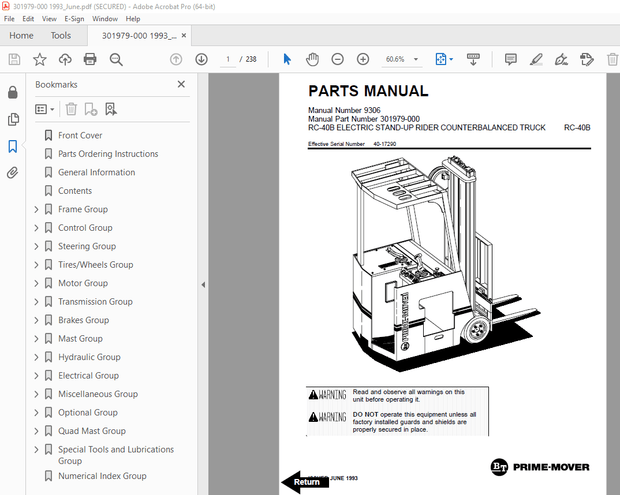Open the Find text magnifier tool
620x495 pixels.
(116, 59)
